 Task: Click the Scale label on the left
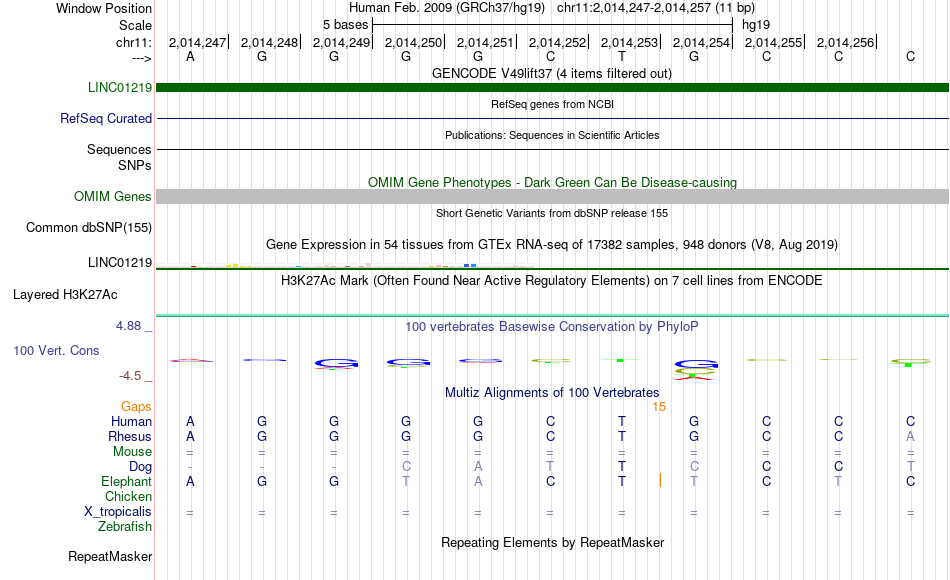click(x=135, y=25)
